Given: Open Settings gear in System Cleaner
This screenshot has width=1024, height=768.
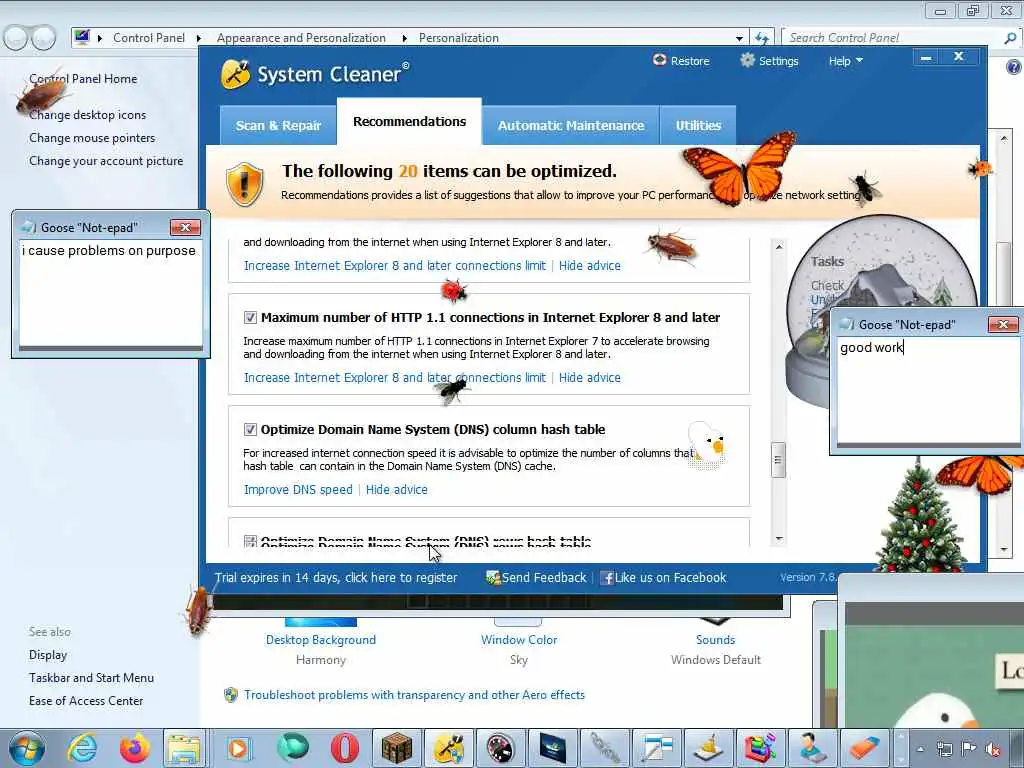Looking at the screenshot, I should 748,60.
